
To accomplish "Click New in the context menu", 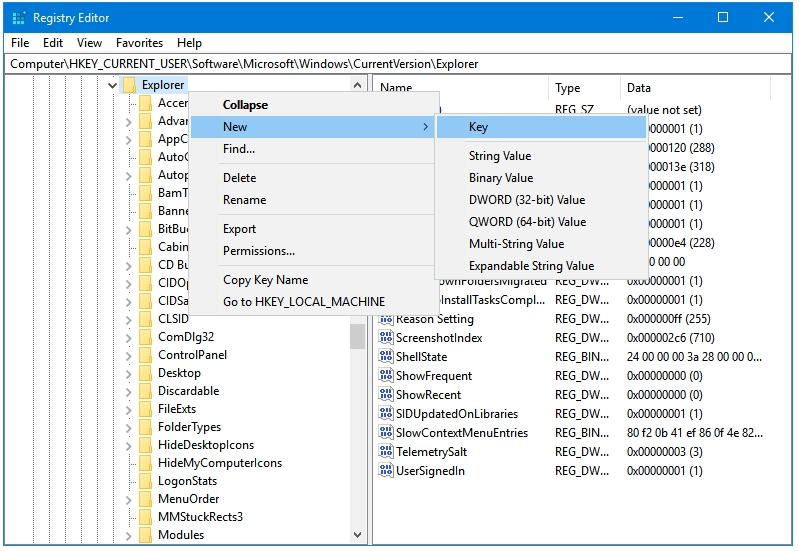I will (x=312, y=127).
